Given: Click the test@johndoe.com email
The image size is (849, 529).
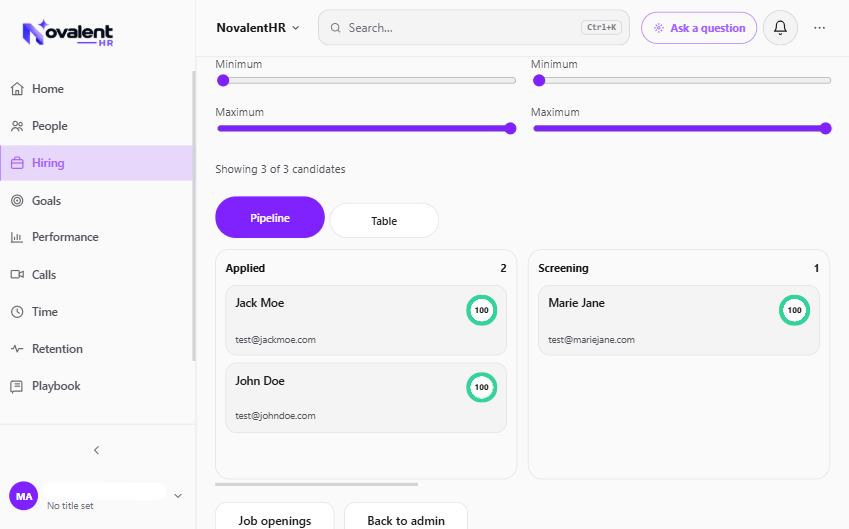Looking at the screenshot, I should 275,416.
